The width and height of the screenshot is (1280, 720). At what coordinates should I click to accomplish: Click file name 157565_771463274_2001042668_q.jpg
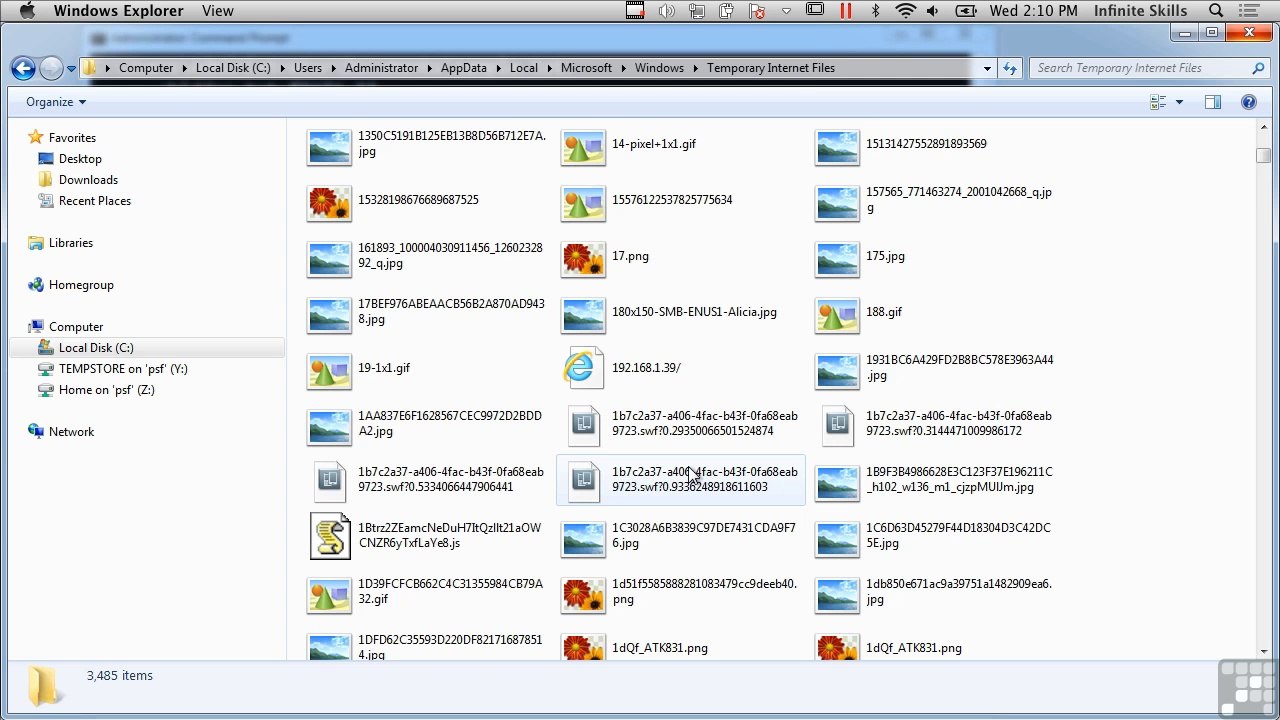(x=959, y=200)
